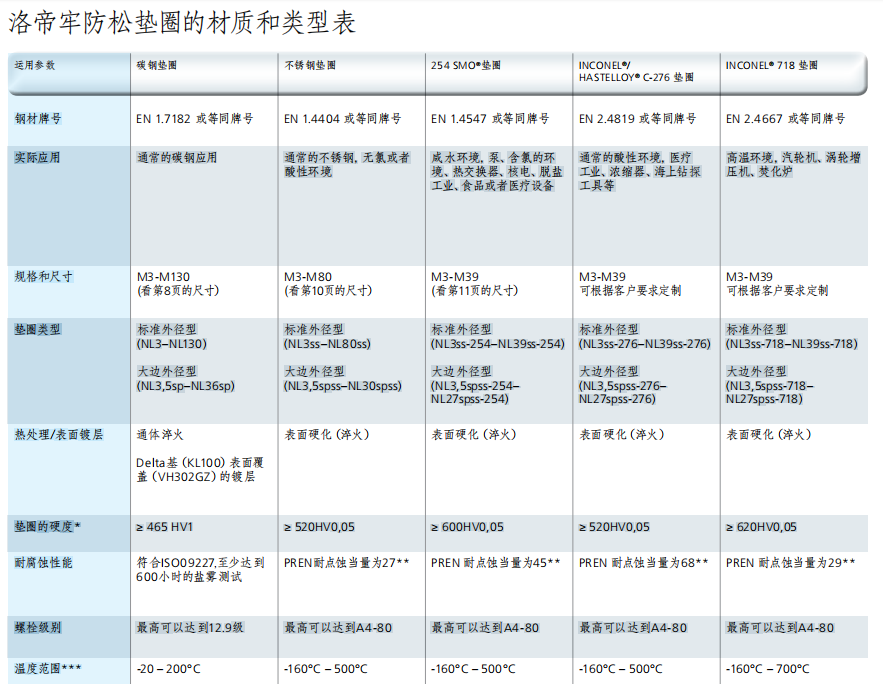Select the ≥ 600HV0,05 hardness value

tap(467, 527)
